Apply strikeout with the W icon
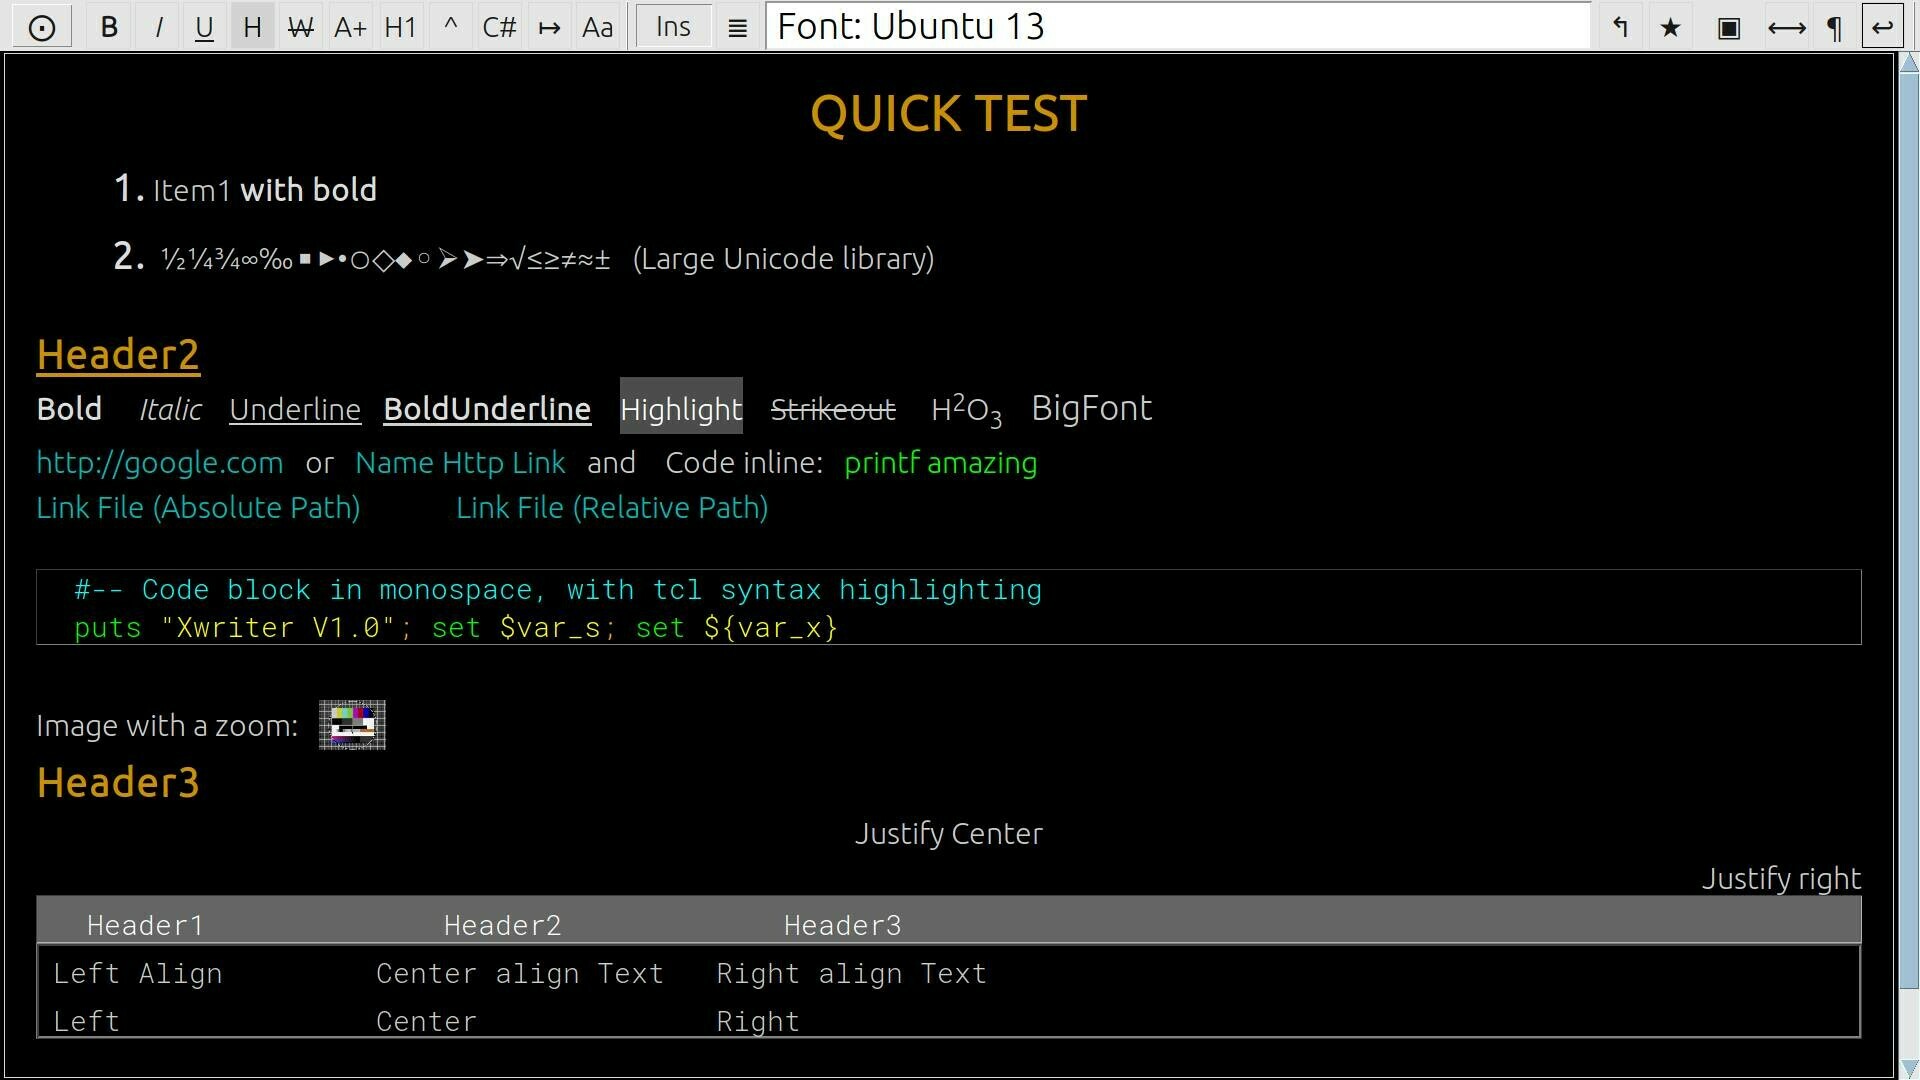Screen dimensions: 1920x1080 [300, 27]
